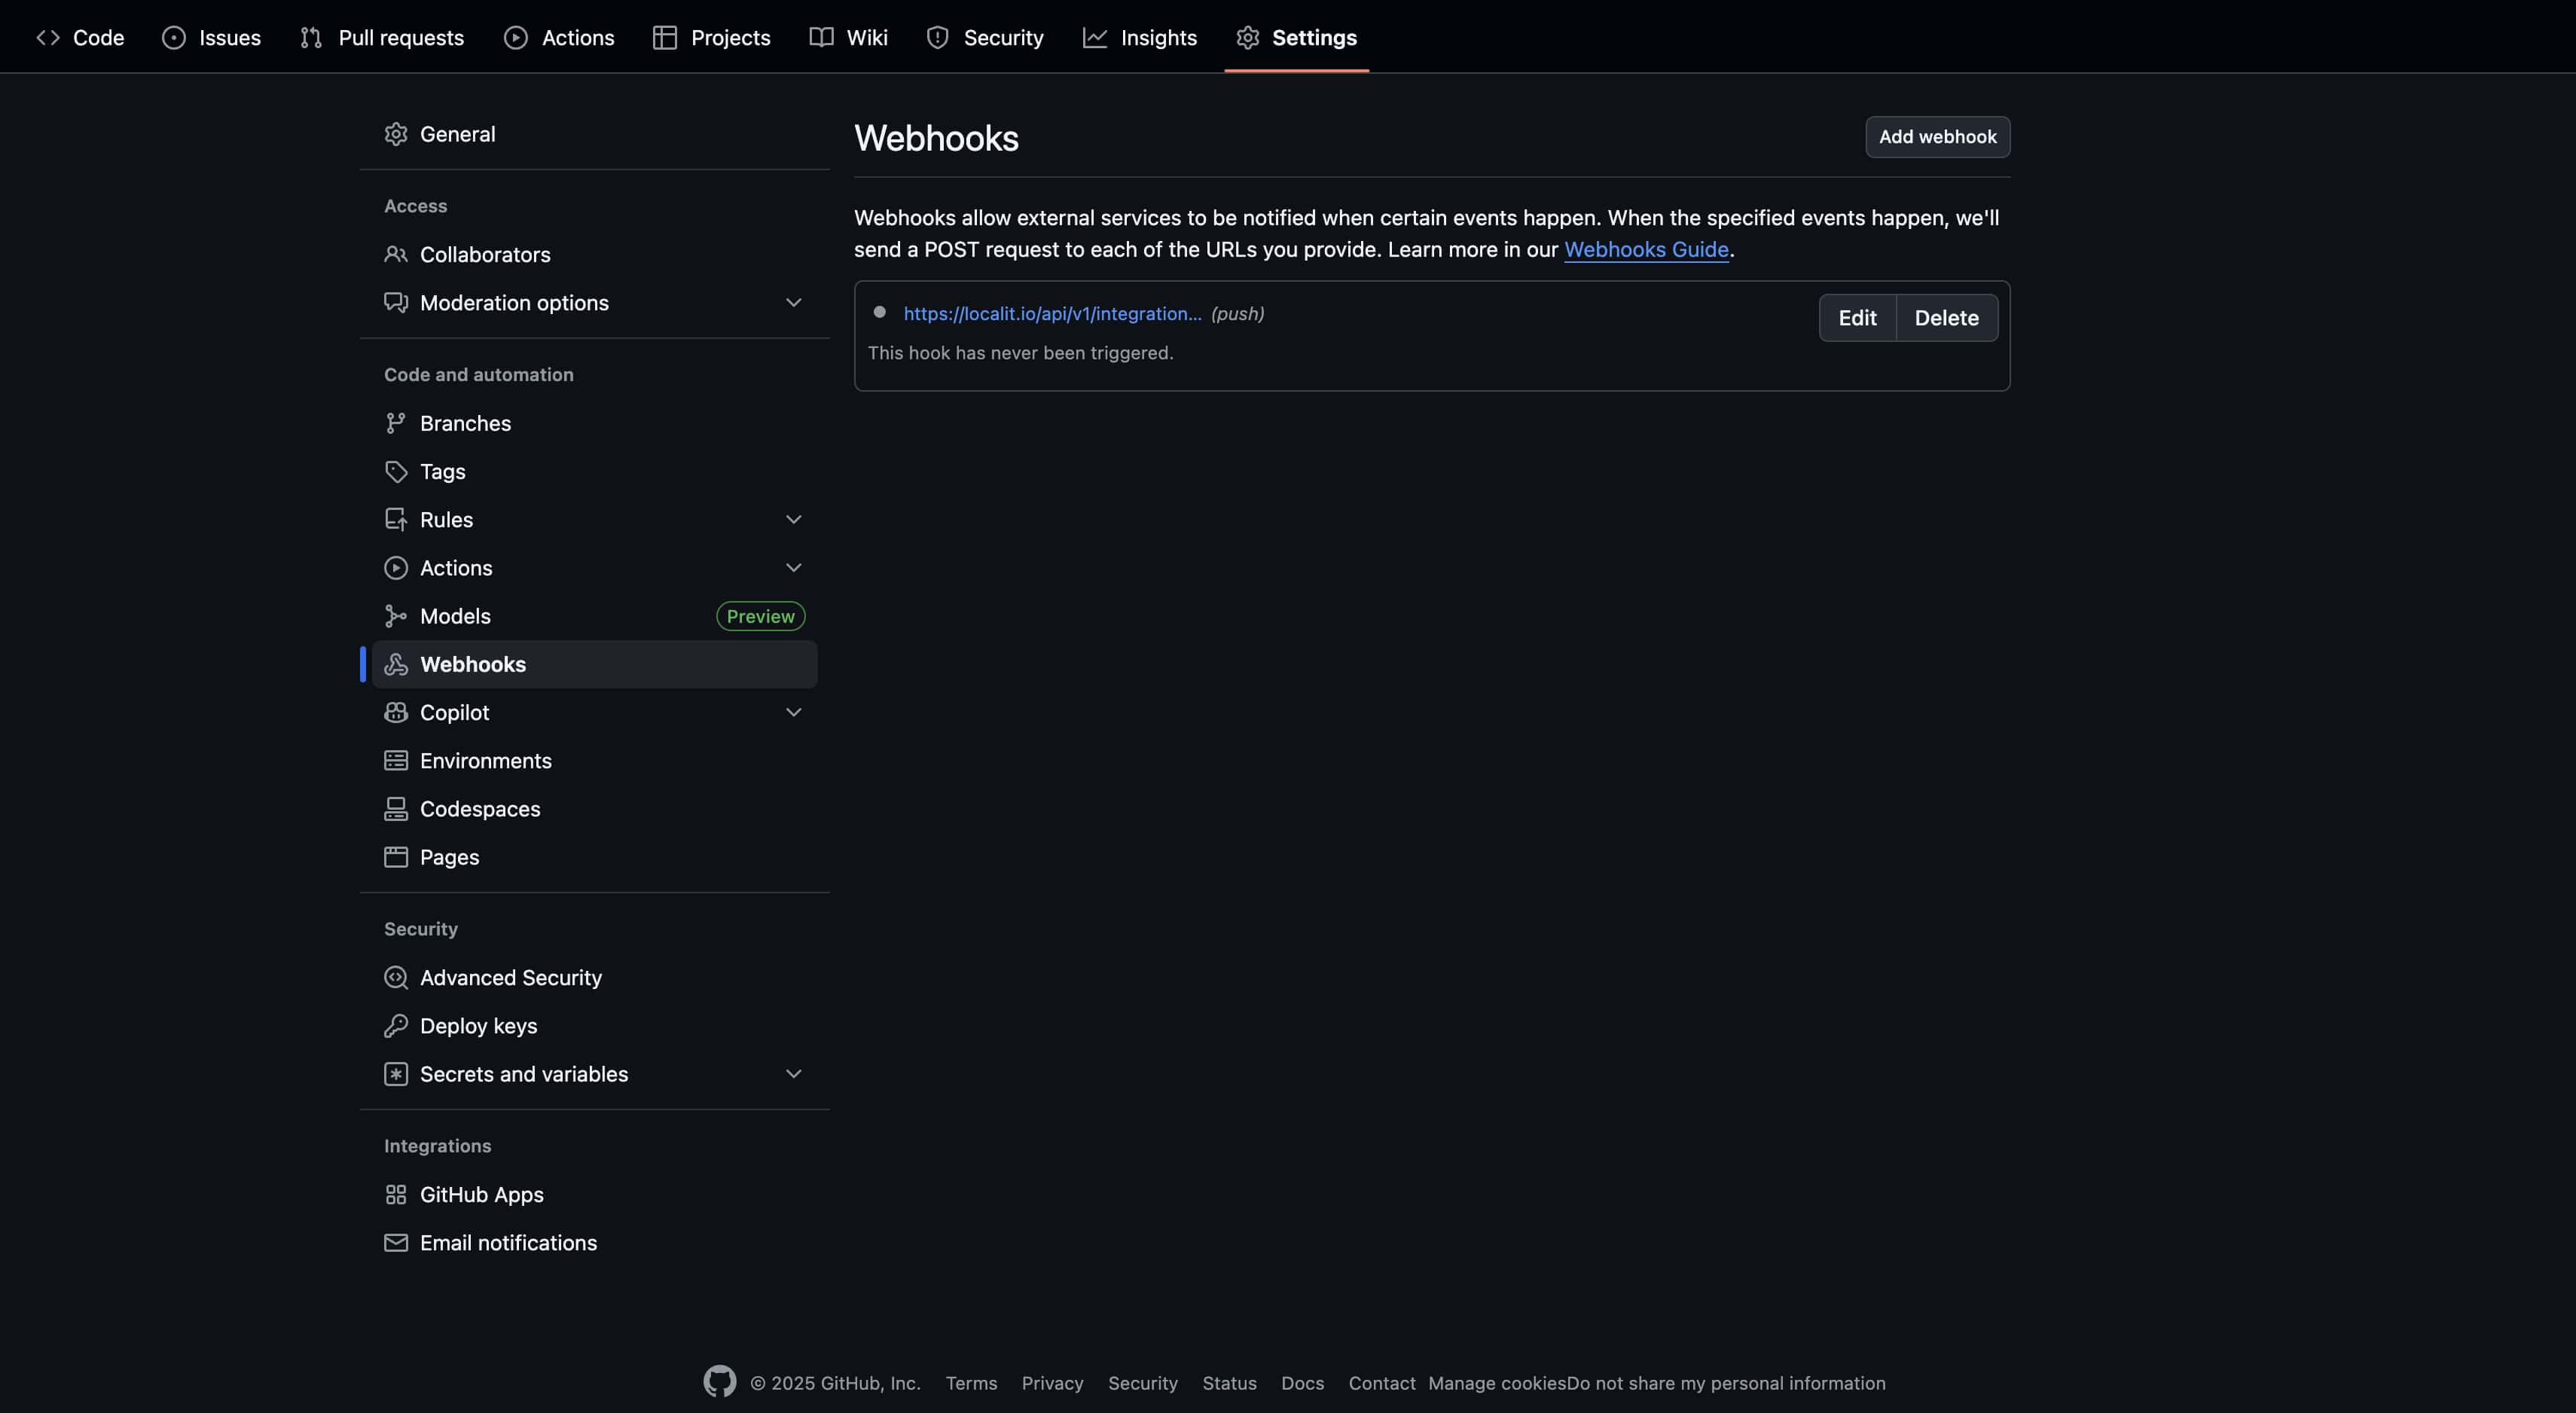Open the Privacy footer link
Screen dimensions: 2576x1413
tap(1052, 1383)
